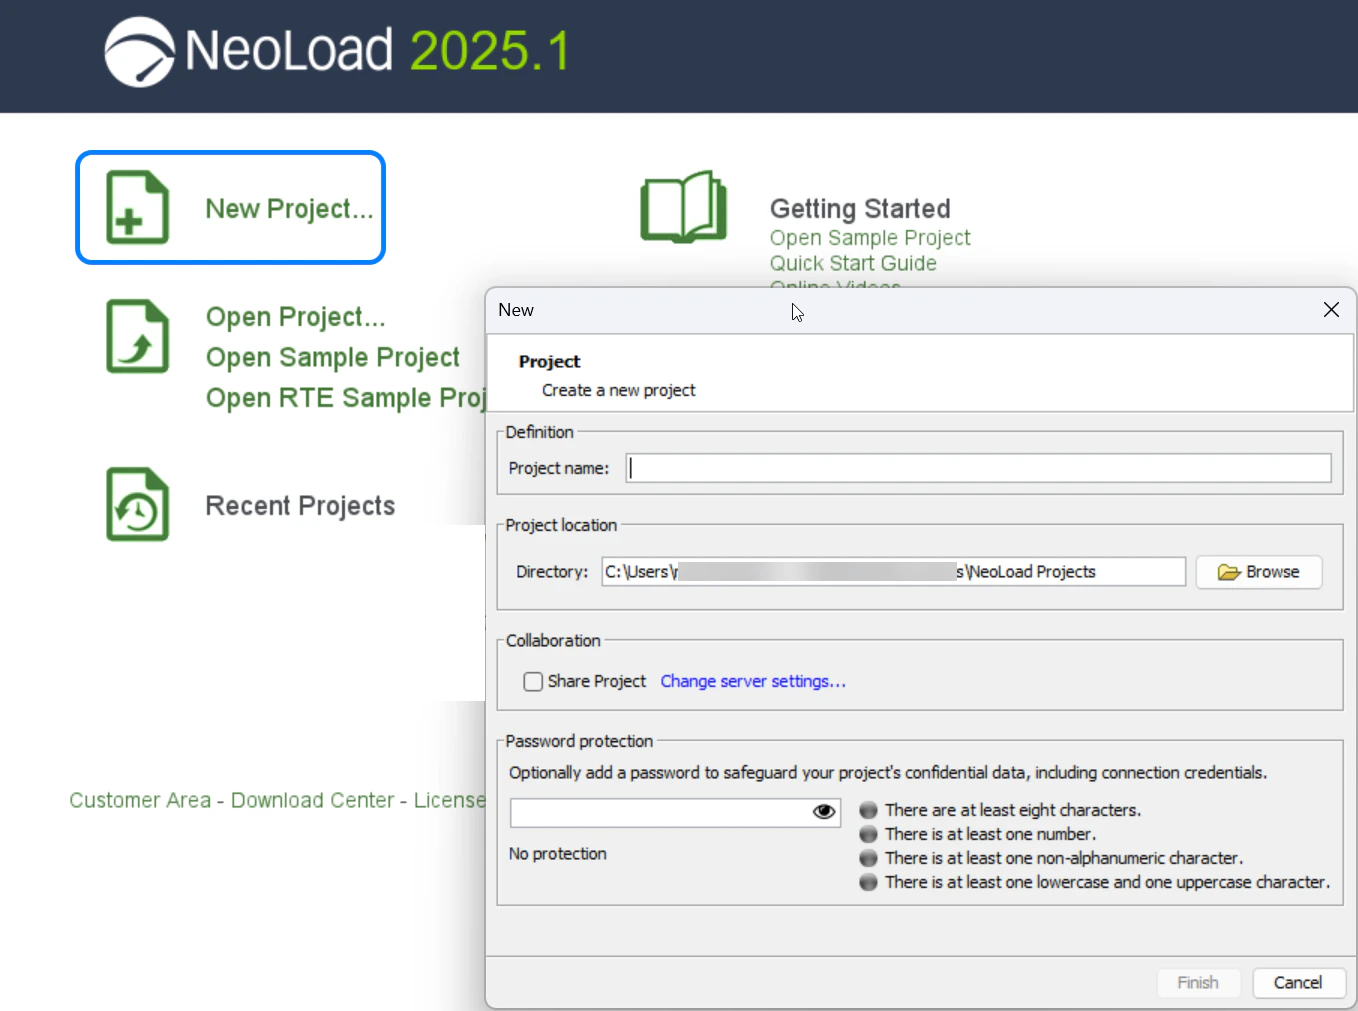Viewport: 1358px width, 1011px height.
Task: Click 'There are at least eight characters' text
Action: pos(1012,810)
